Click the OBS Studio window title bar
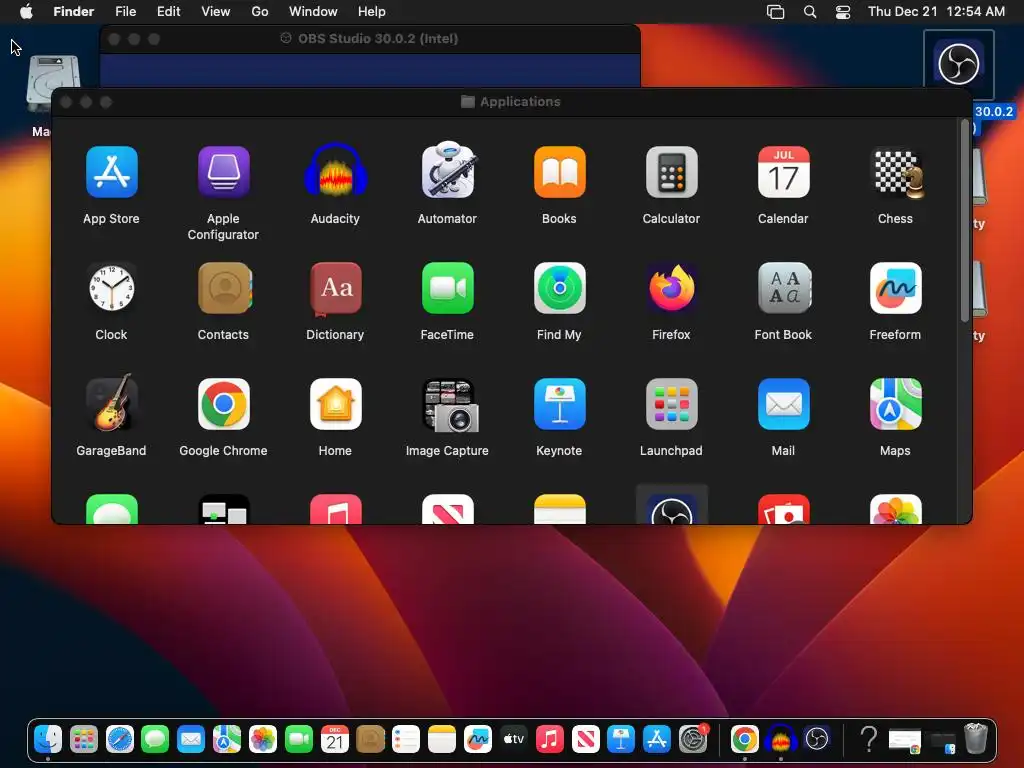 point(370,39)
